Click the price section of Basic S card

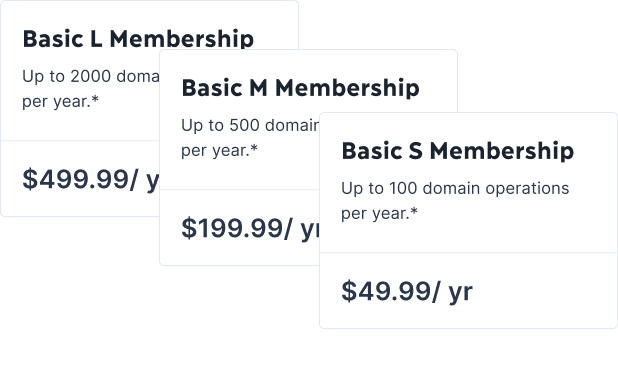469,290
